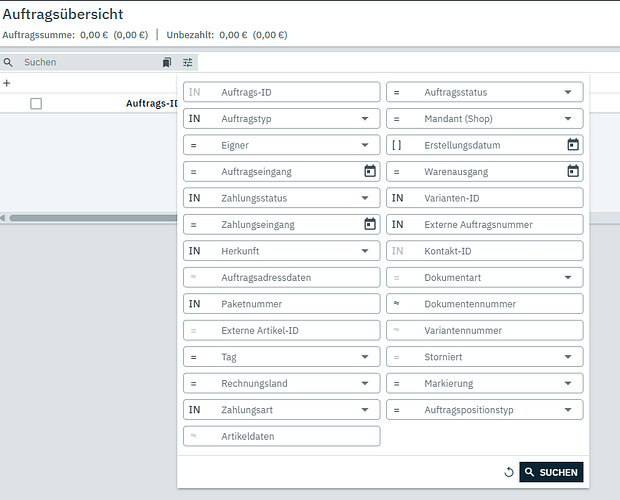Open saved filters bookmark icon
The image size is (620, 500).
click(167, 62)
